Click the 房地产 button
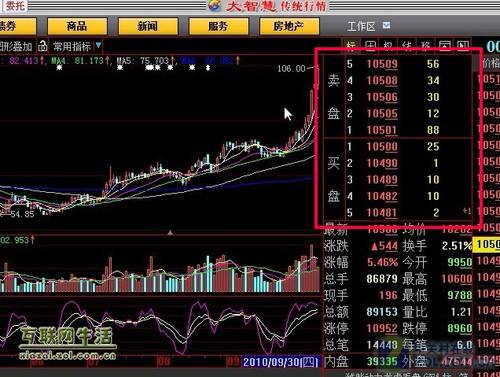 289,26
